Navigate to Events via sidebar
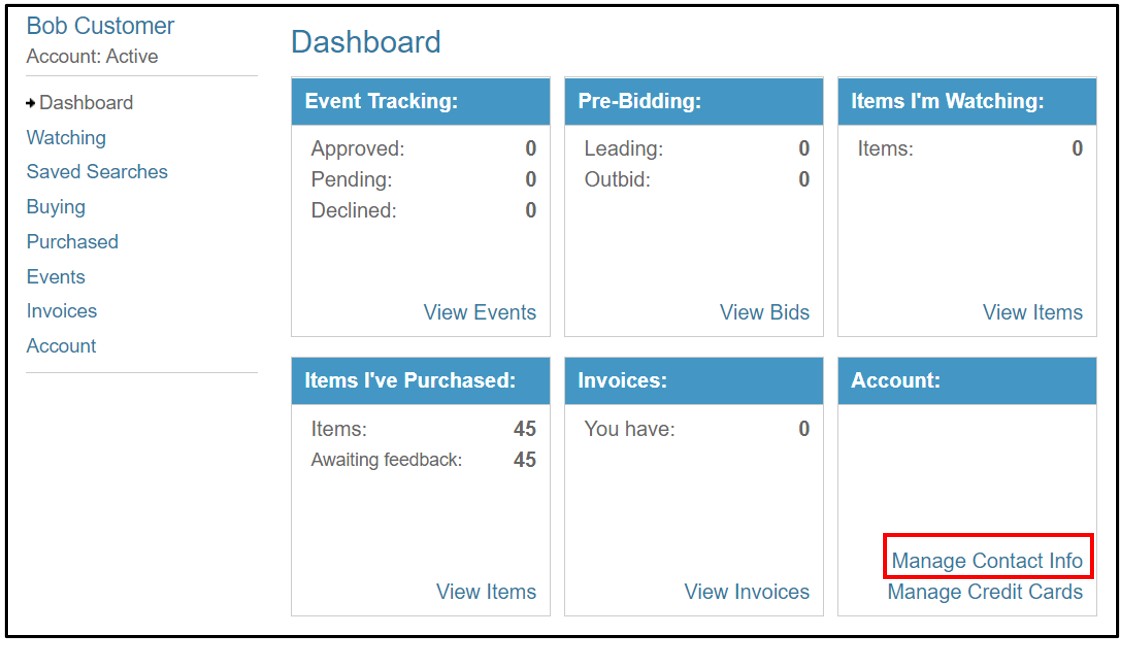Viewport: 1128px width, 645px height. coord(56,276)
